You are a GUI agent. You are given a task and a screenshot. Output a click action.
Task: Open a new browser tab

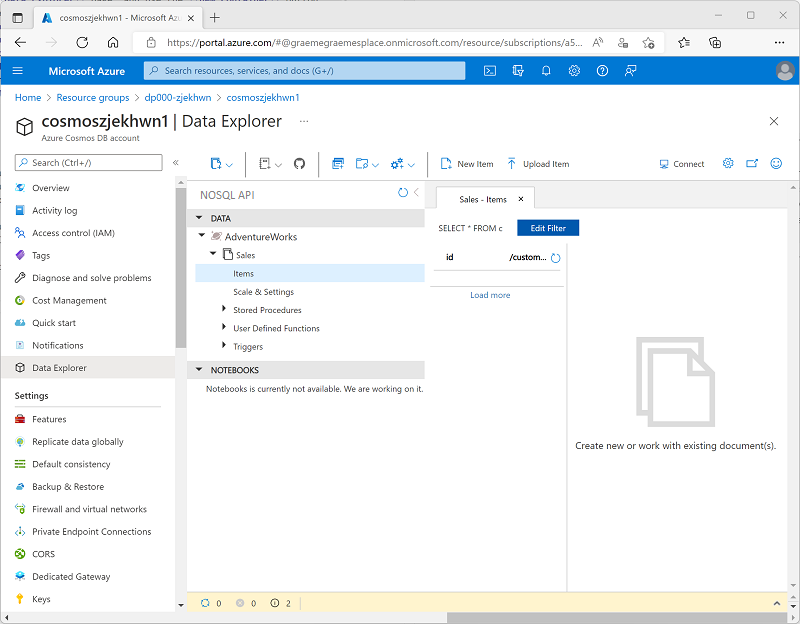click(x=215, y=17)
